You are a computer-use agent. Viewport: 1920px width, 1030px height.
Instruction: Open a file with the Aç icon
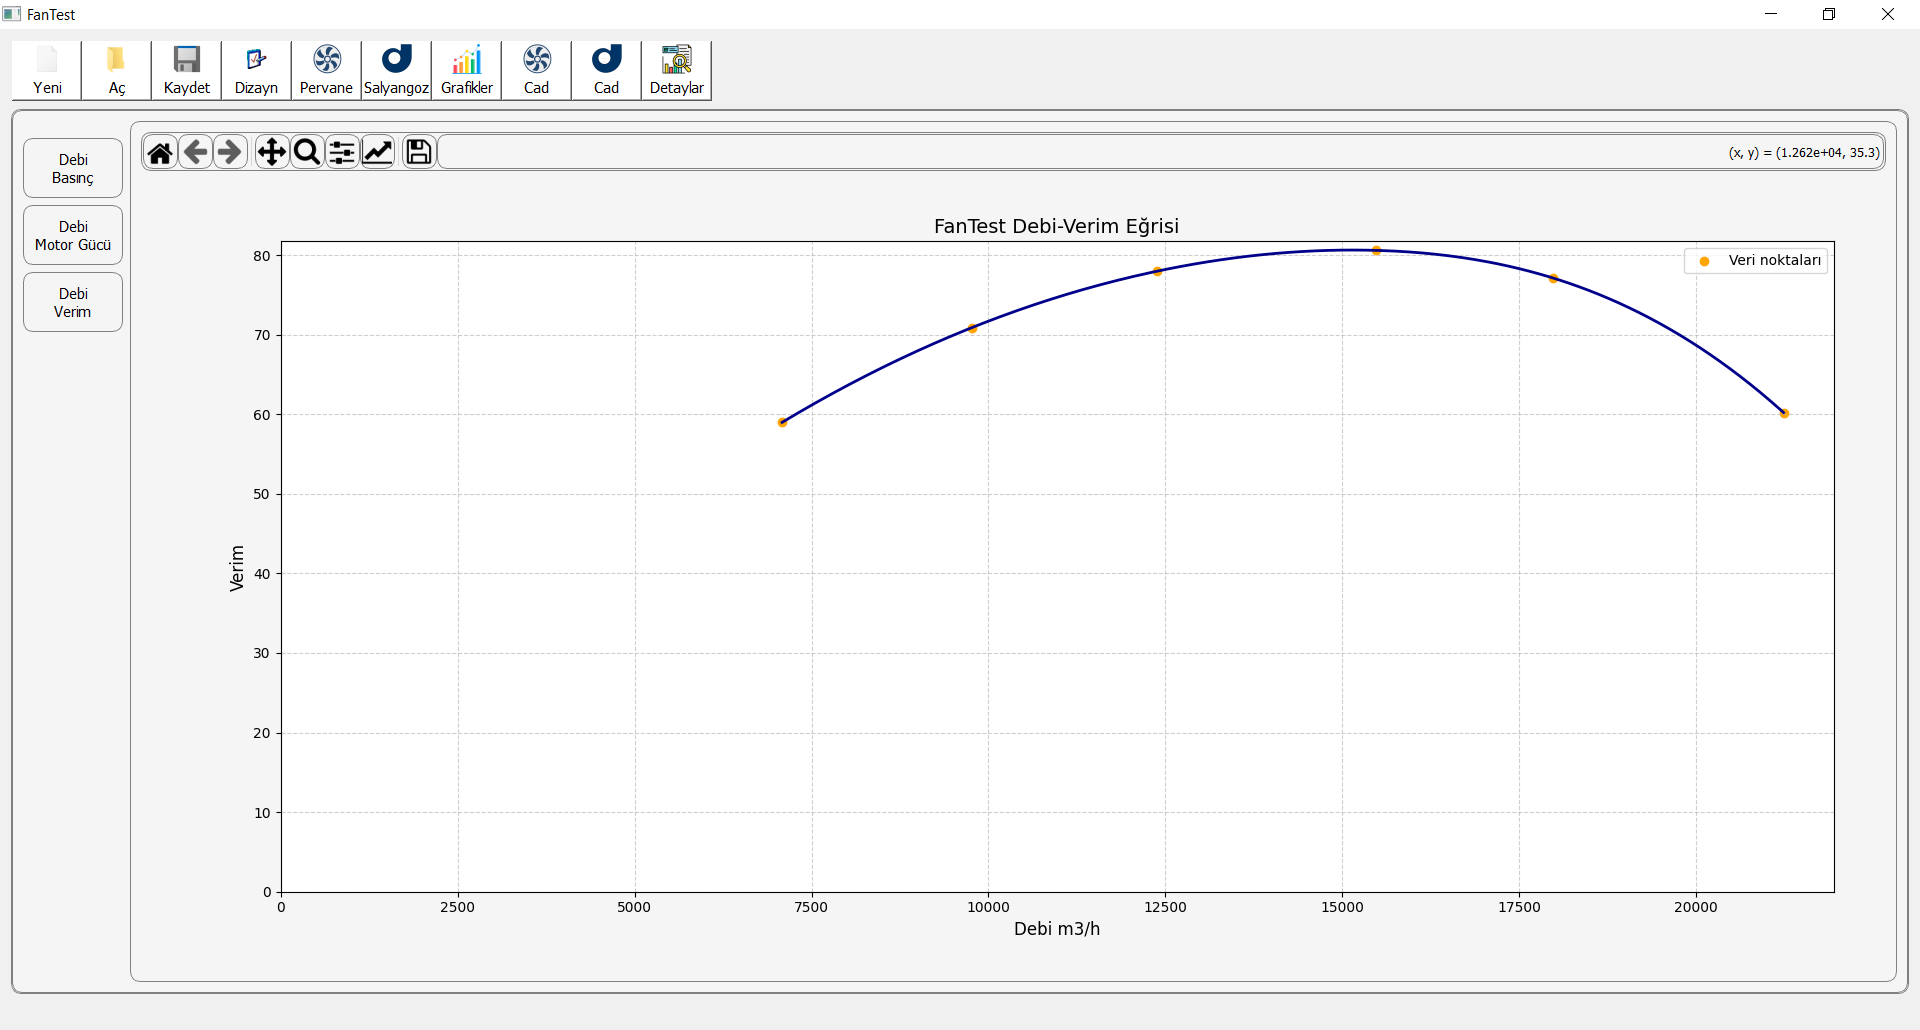point(117,70)
